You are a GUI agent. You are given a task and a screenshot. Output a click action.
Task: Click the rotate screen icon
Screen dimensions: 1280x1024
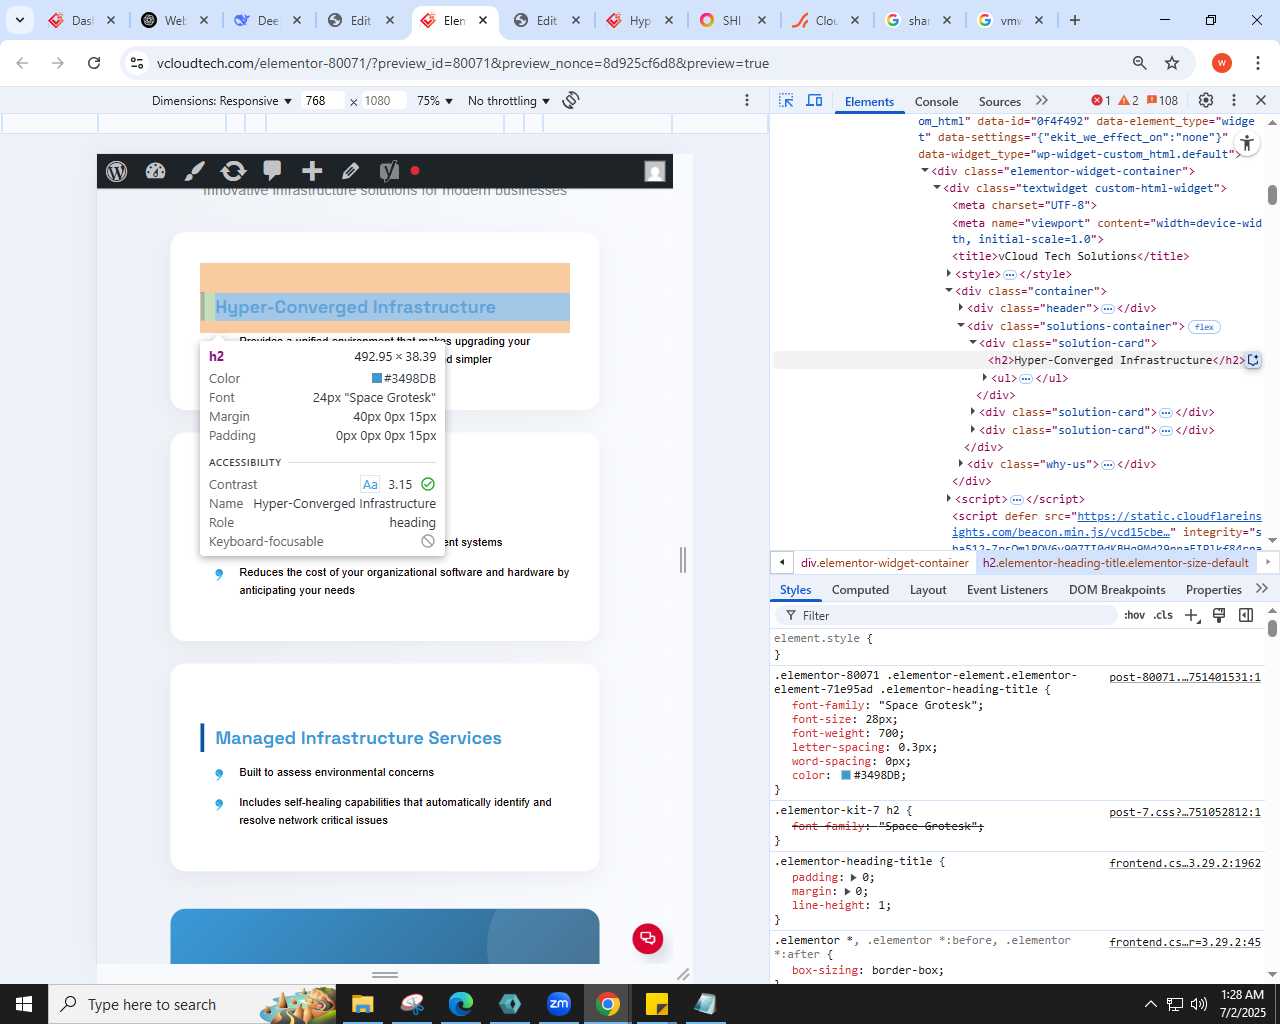pyautogui.click(x=571, y=100)
